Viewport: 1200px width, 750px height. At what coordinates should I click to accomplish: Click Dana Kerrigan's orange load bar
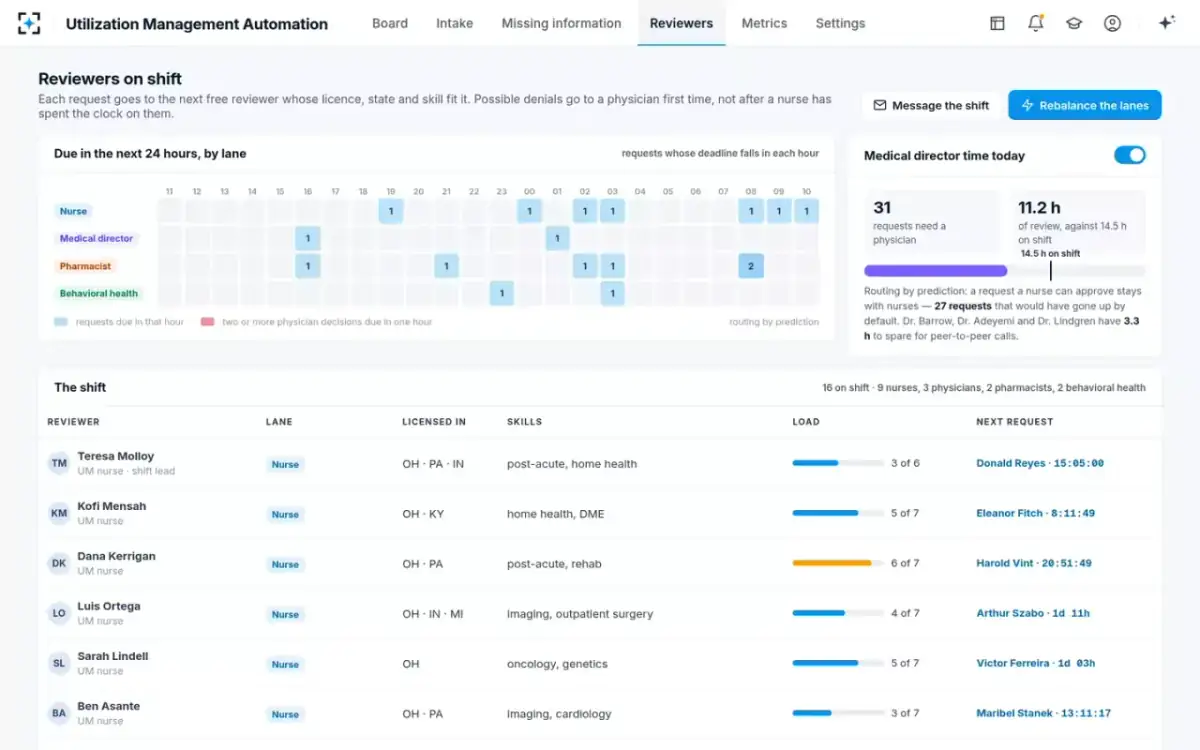click(837, 563)
